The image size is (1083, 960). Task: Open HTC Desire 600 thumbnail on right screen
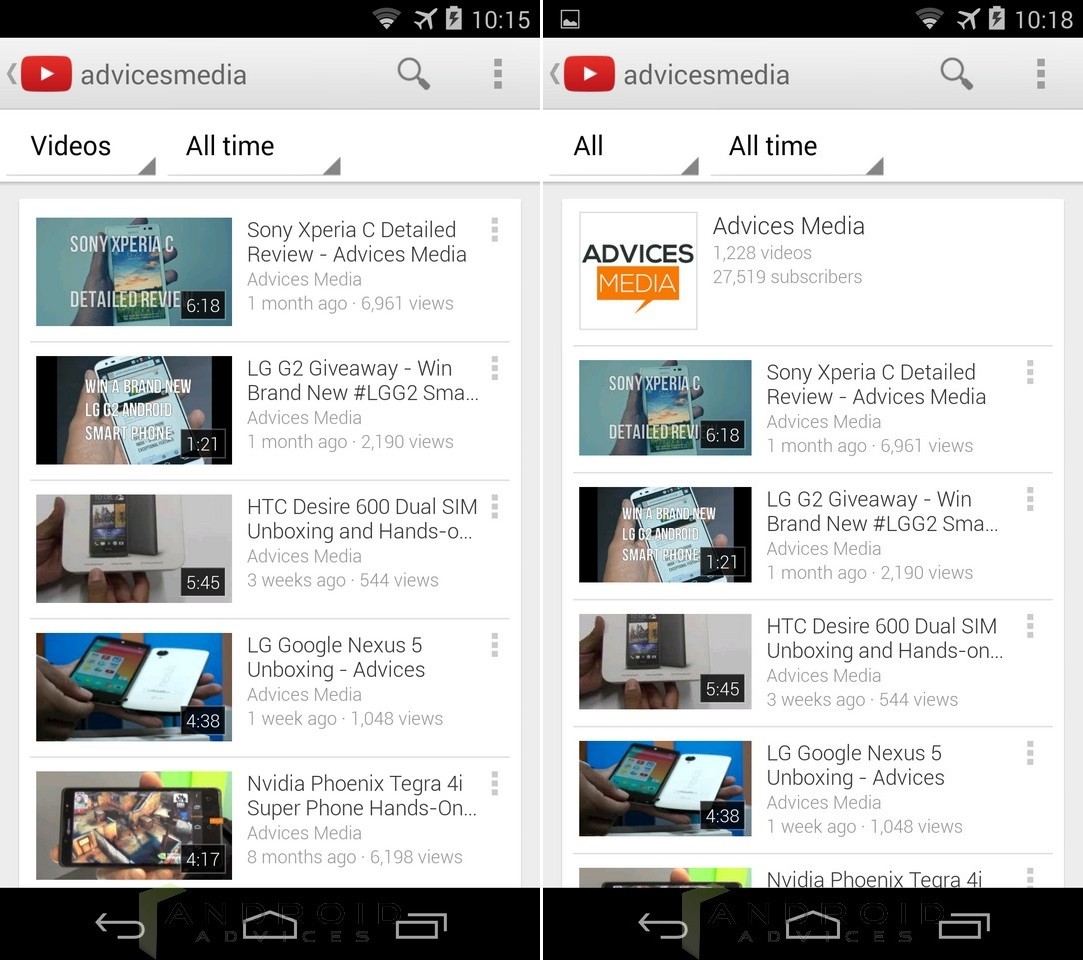pos(665,662)
